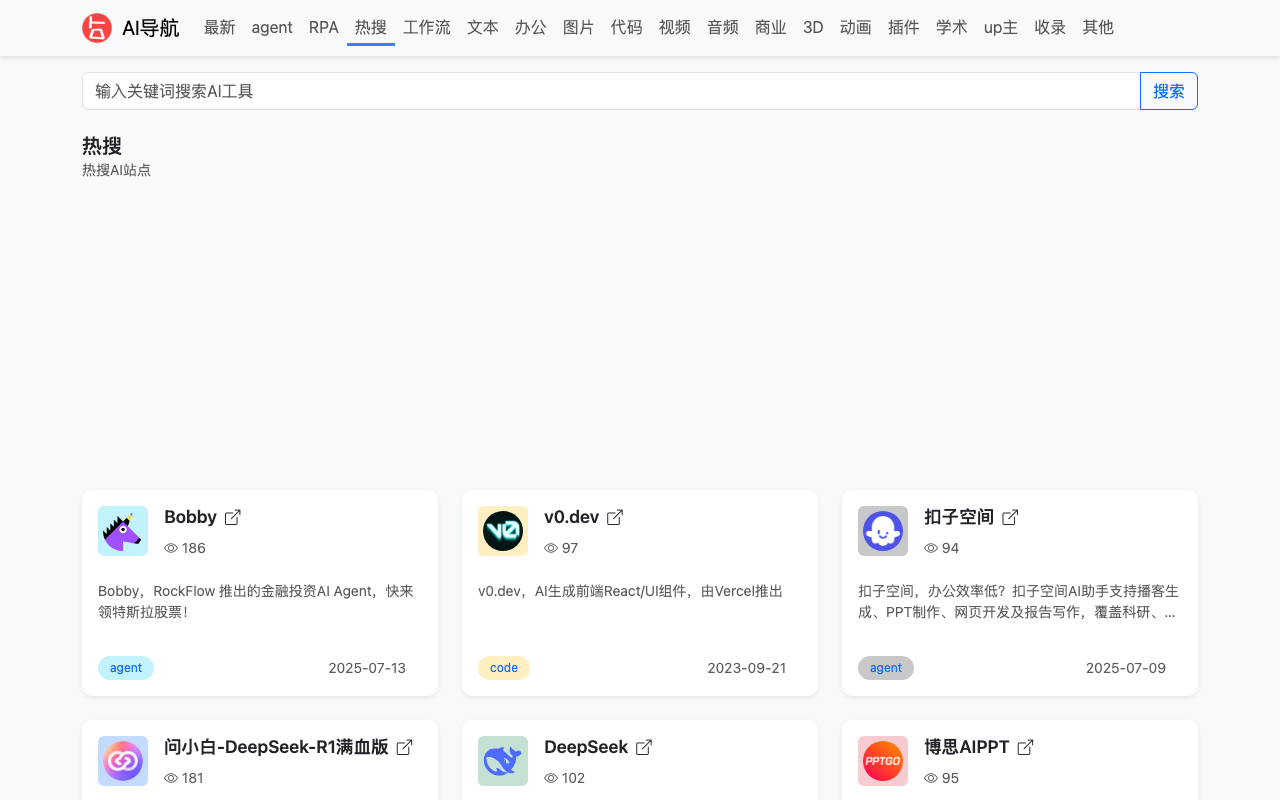Click the Bobby unicorn logo thumbnail
Screen dimensions: 1280x800
click(x=123, y=531)
